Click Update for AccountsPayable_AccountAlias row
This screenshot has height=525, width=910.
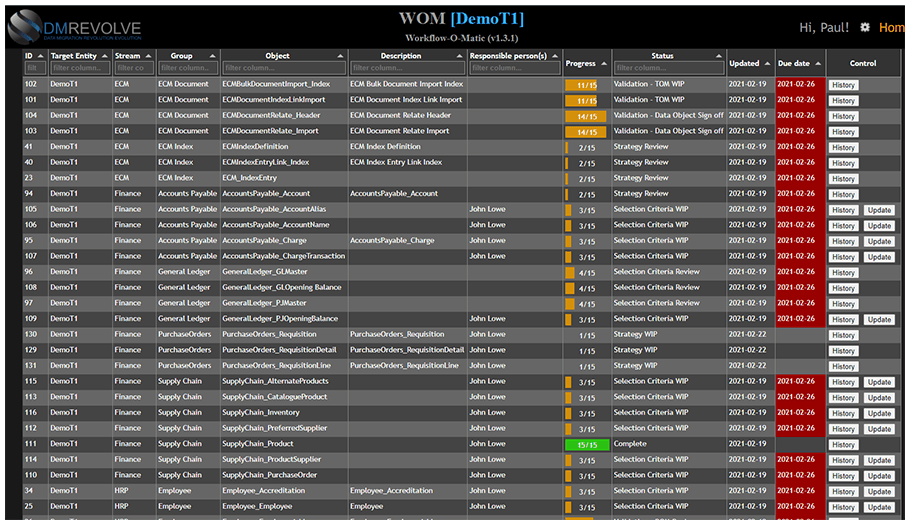pyautogui.click(x=879, y=210)
